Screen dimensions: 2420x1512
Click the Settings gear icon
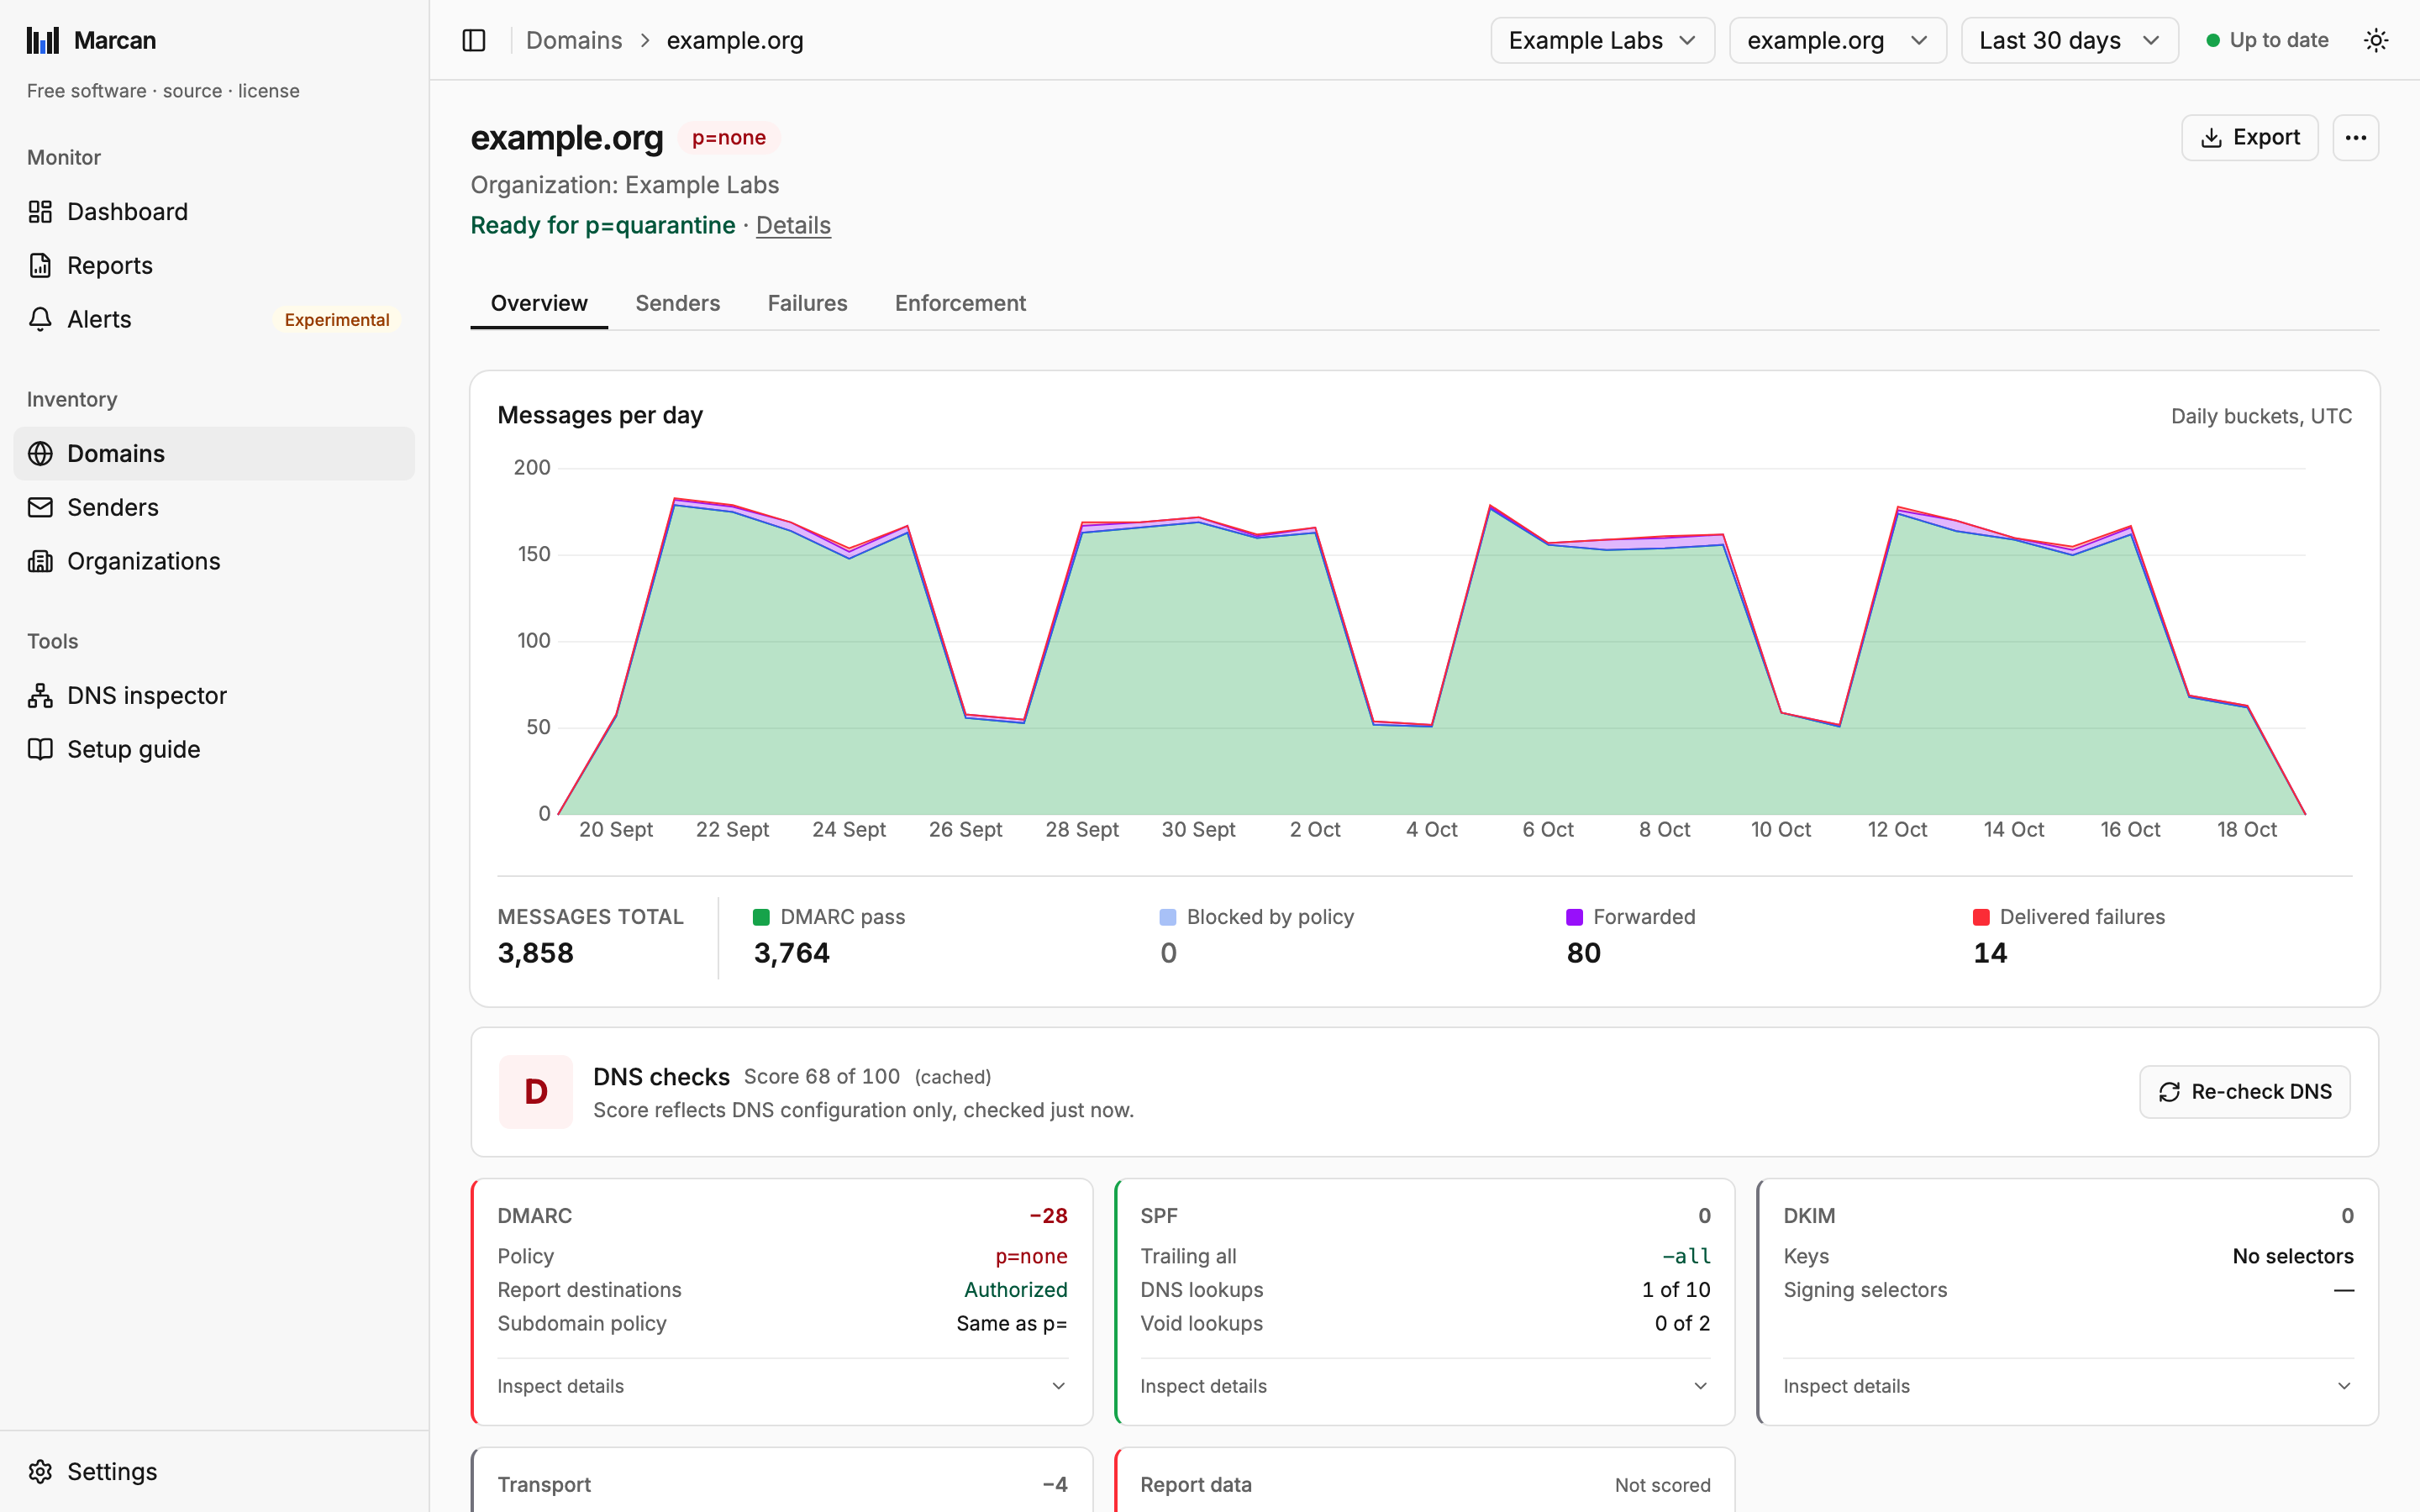(x=40, y=1472)
